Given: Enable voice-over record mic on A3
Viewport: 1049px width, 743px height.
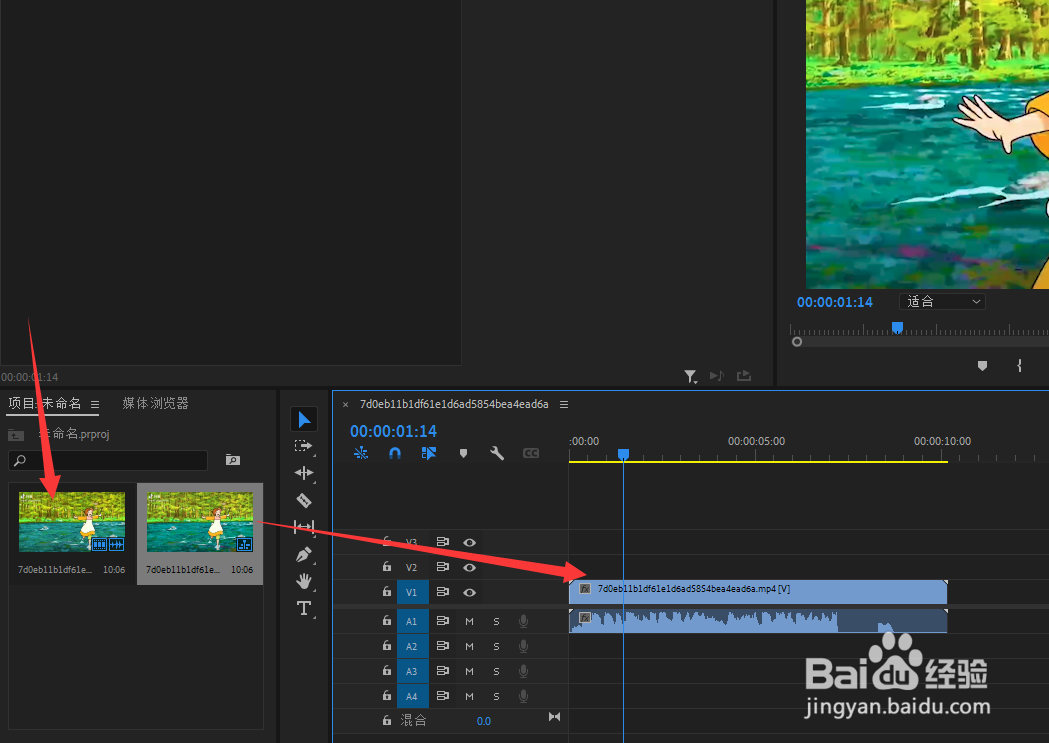Looking at the screenshot, I should pyautogui.click(x=523, y=671).
